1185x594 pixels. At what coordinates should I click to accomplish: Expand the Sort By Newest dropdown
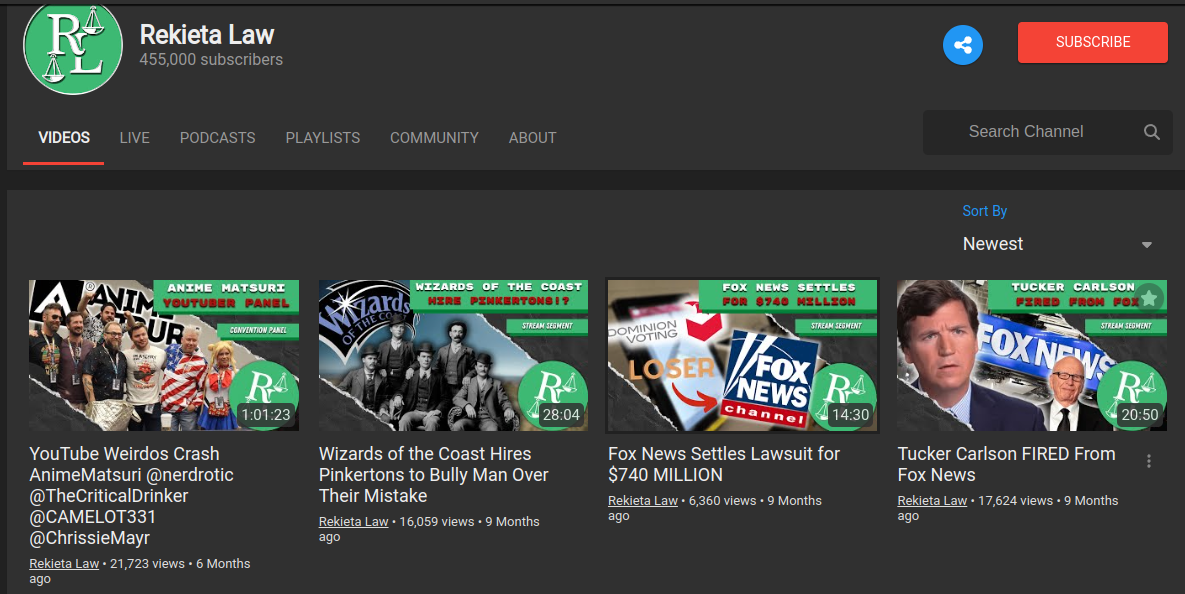click(x=1057, y=244)
